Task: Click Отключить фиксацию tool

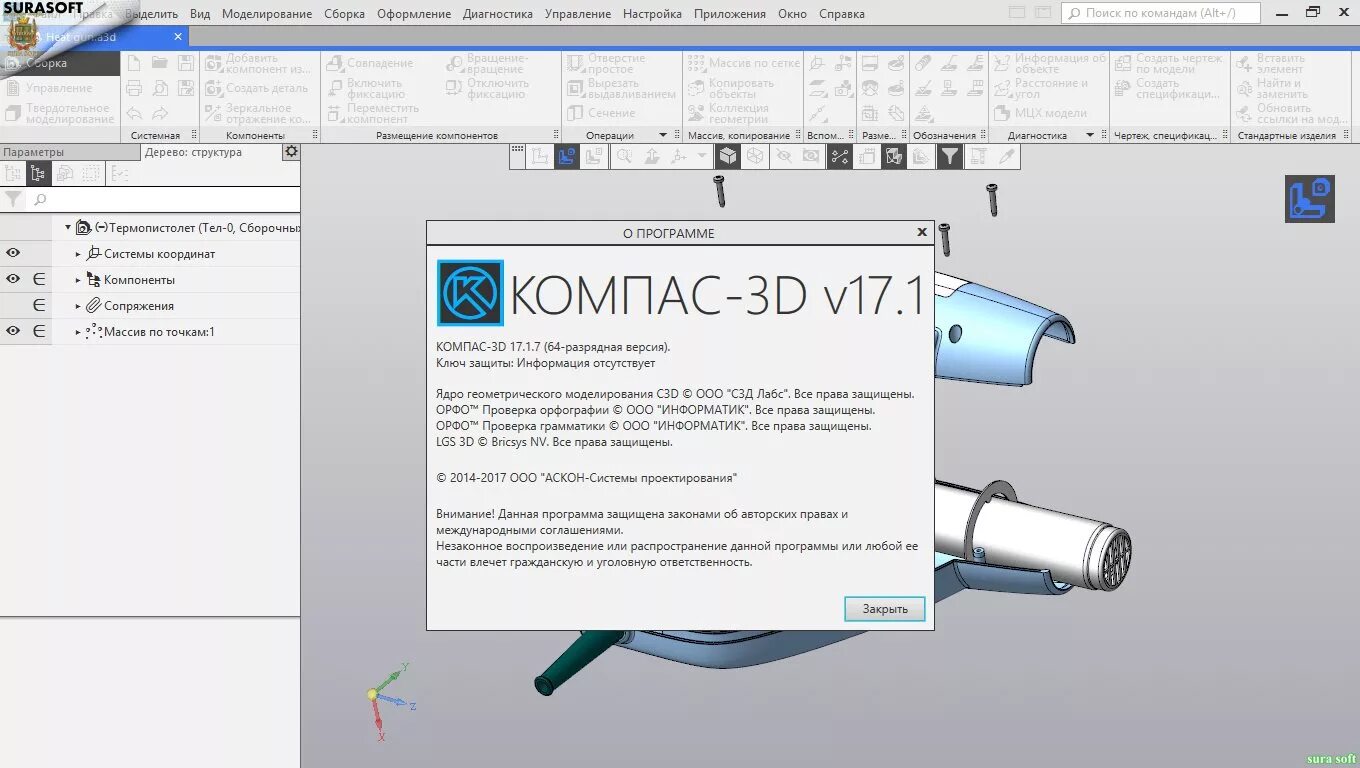Action: [x=489, y=88]
